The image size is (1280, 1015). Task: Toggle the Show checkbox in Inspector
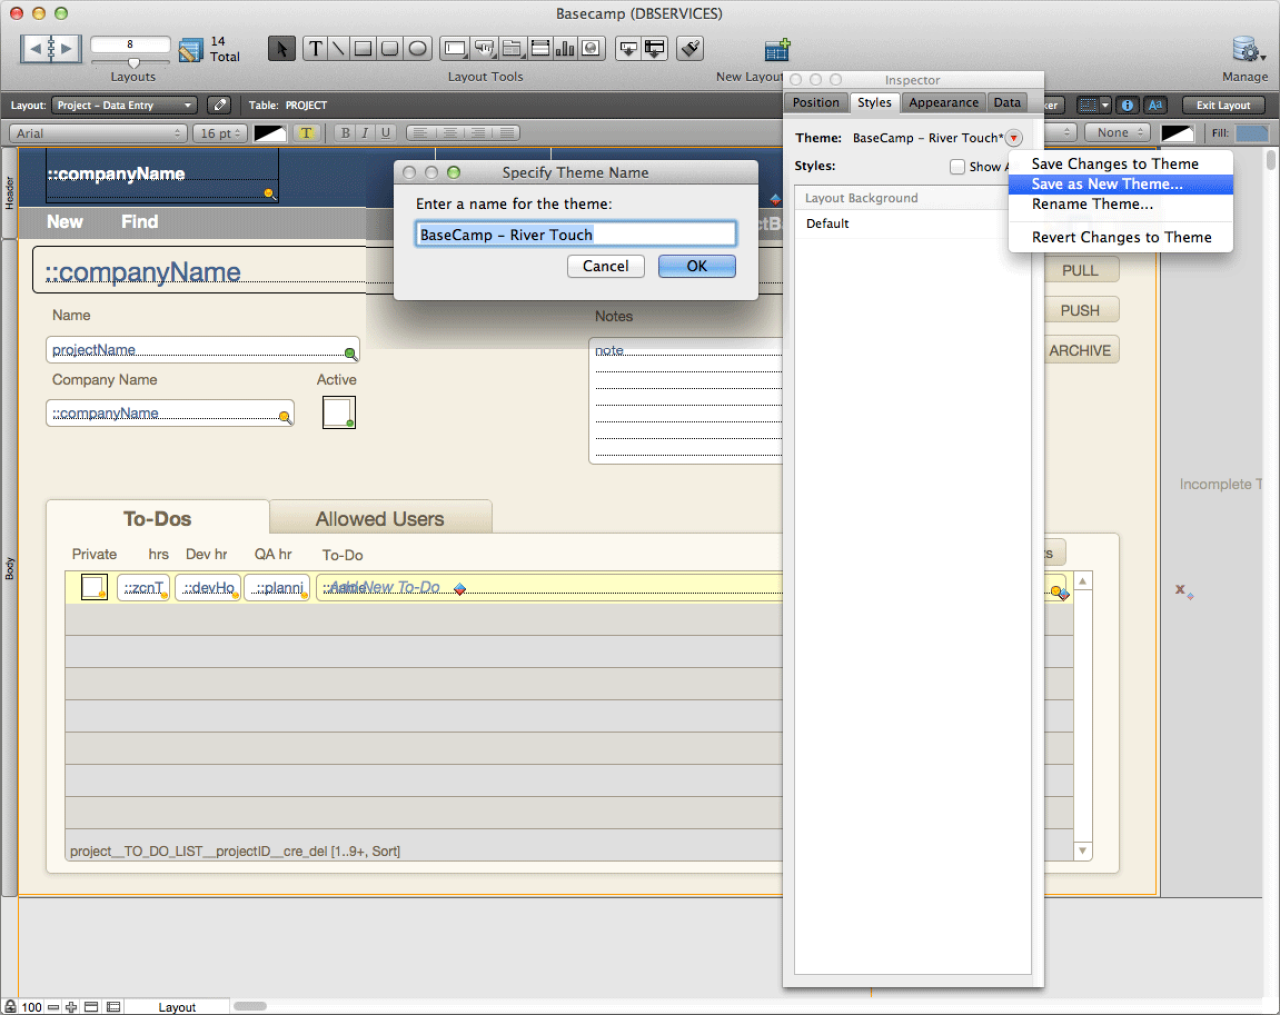point(957,167)
